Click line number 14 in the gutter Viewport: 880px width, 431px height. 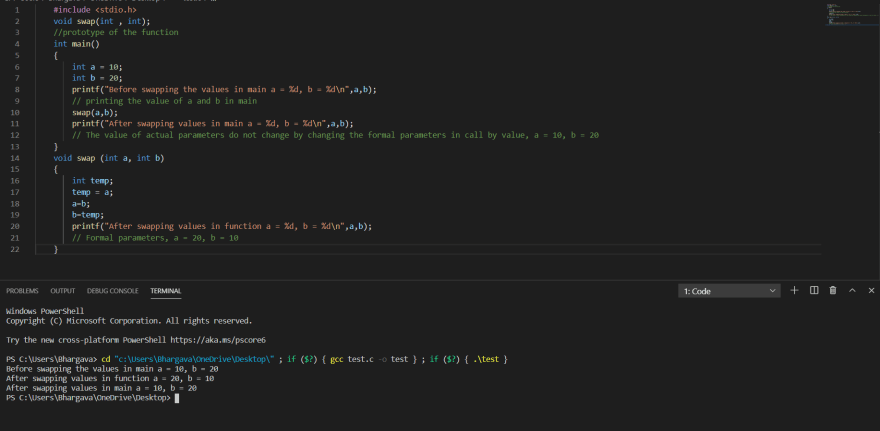click(x=15, y=158)
